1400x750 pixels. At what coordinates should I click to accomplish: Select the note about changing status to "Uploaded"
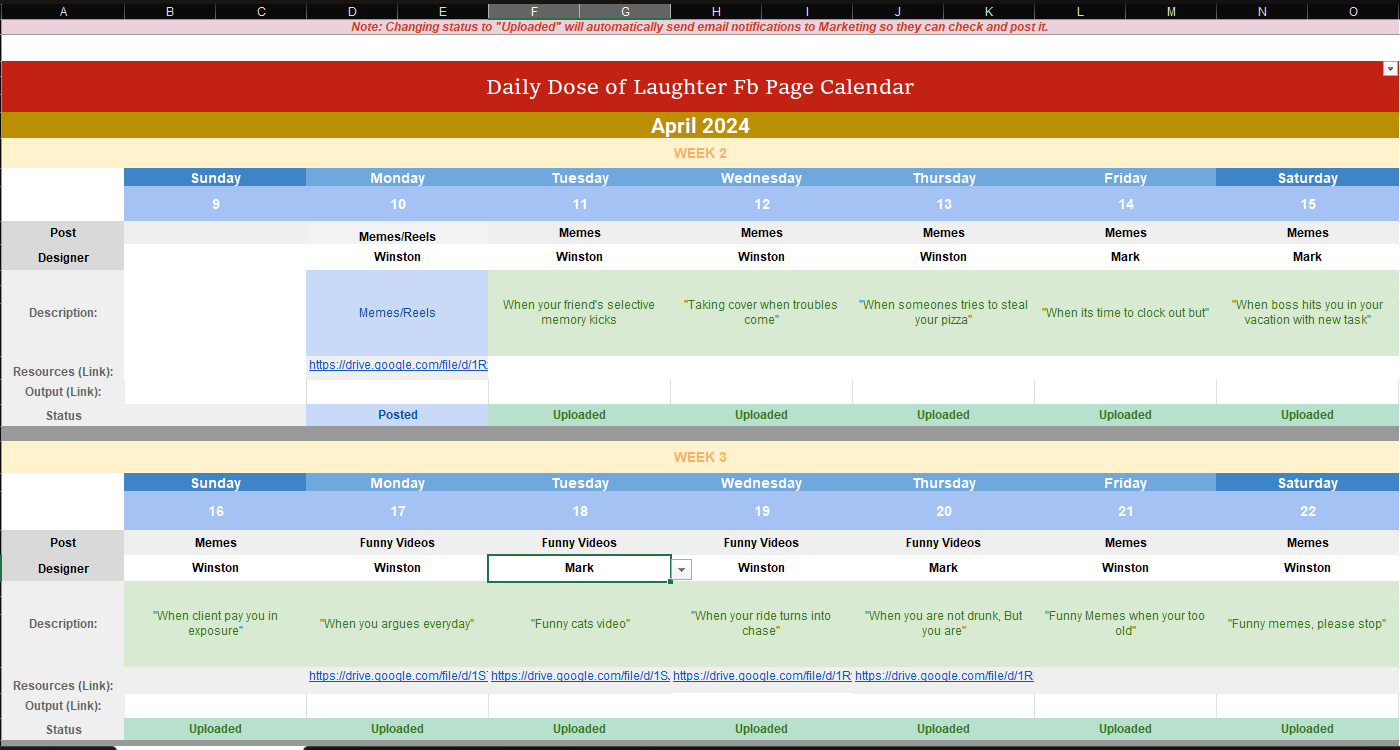click(x=700, y=27)
